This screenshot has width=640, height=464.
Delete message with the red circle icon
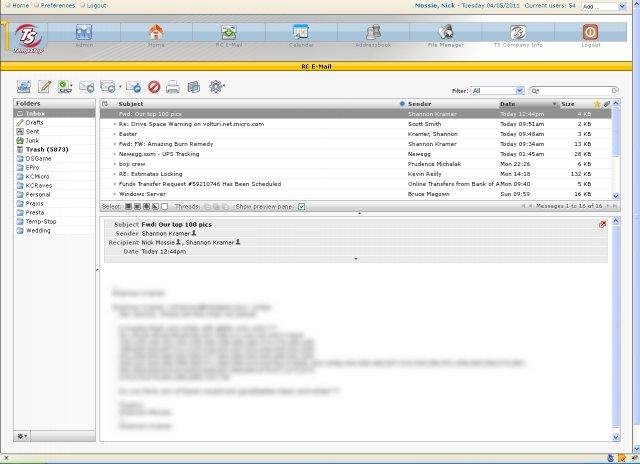(x=154, y=87)
